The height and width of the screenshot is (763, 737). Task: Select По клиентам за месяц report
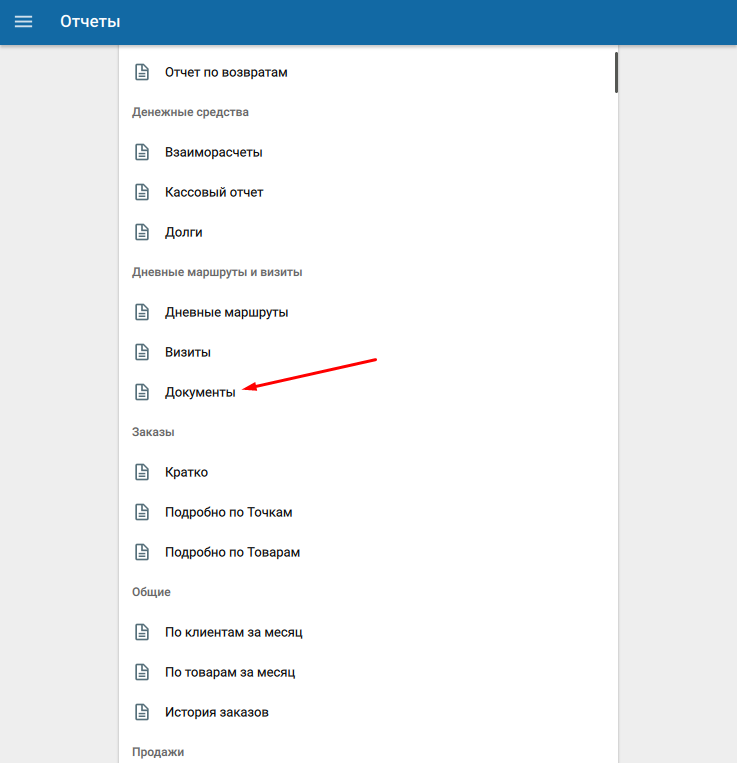[233, 632]
